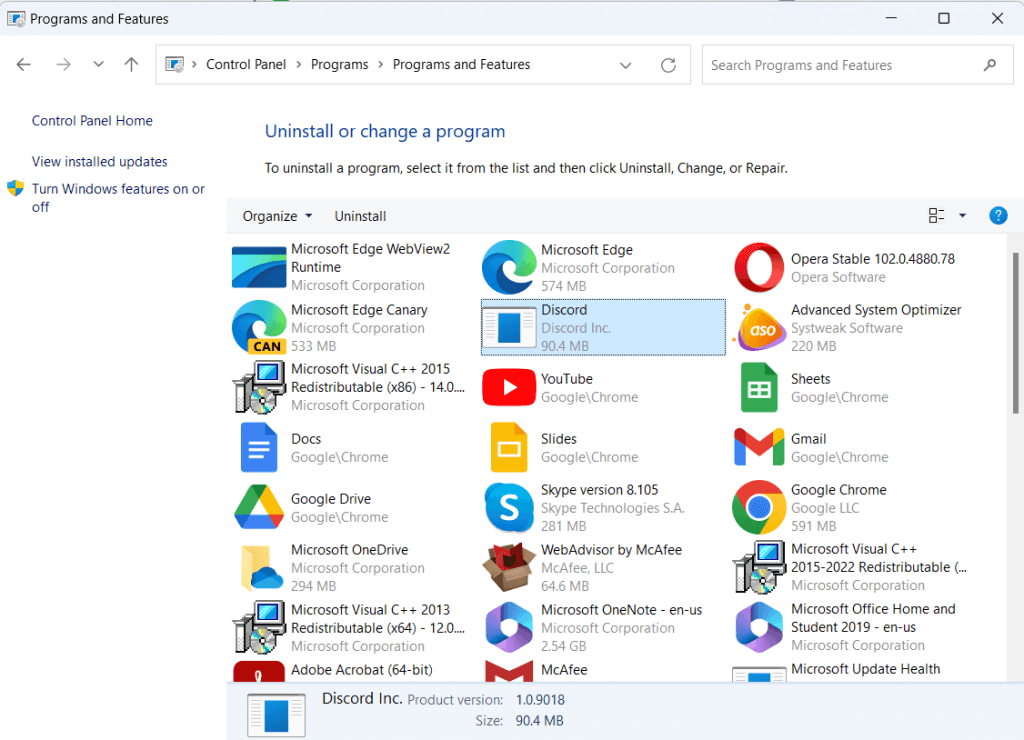Select the WebAdvisor by McAfee name
This screenshot has height=740, width=1024.
point(611,550)
